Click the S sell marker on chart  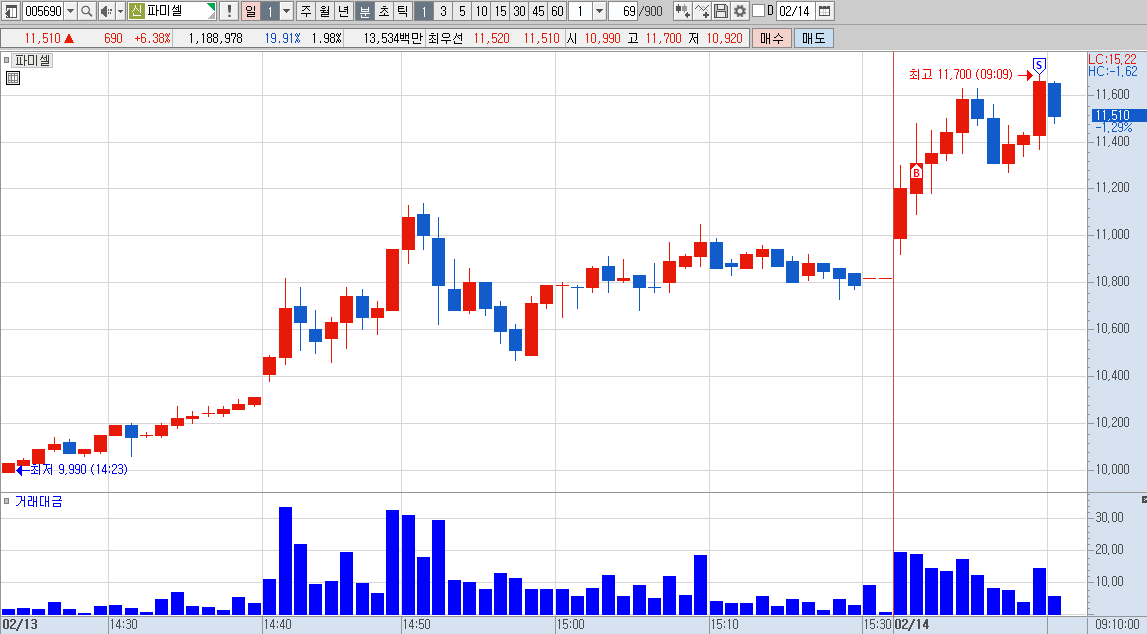tap(1039, 65)
